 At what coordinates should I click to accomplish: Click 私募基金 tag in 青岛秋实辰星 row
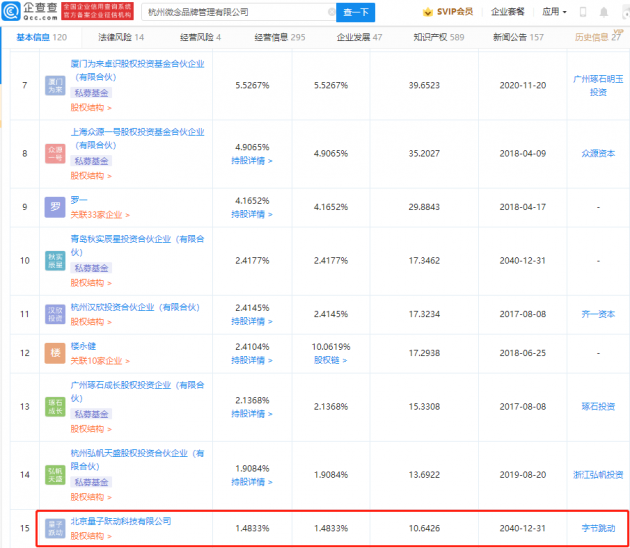pyautogui.click(x=91, y=268)
